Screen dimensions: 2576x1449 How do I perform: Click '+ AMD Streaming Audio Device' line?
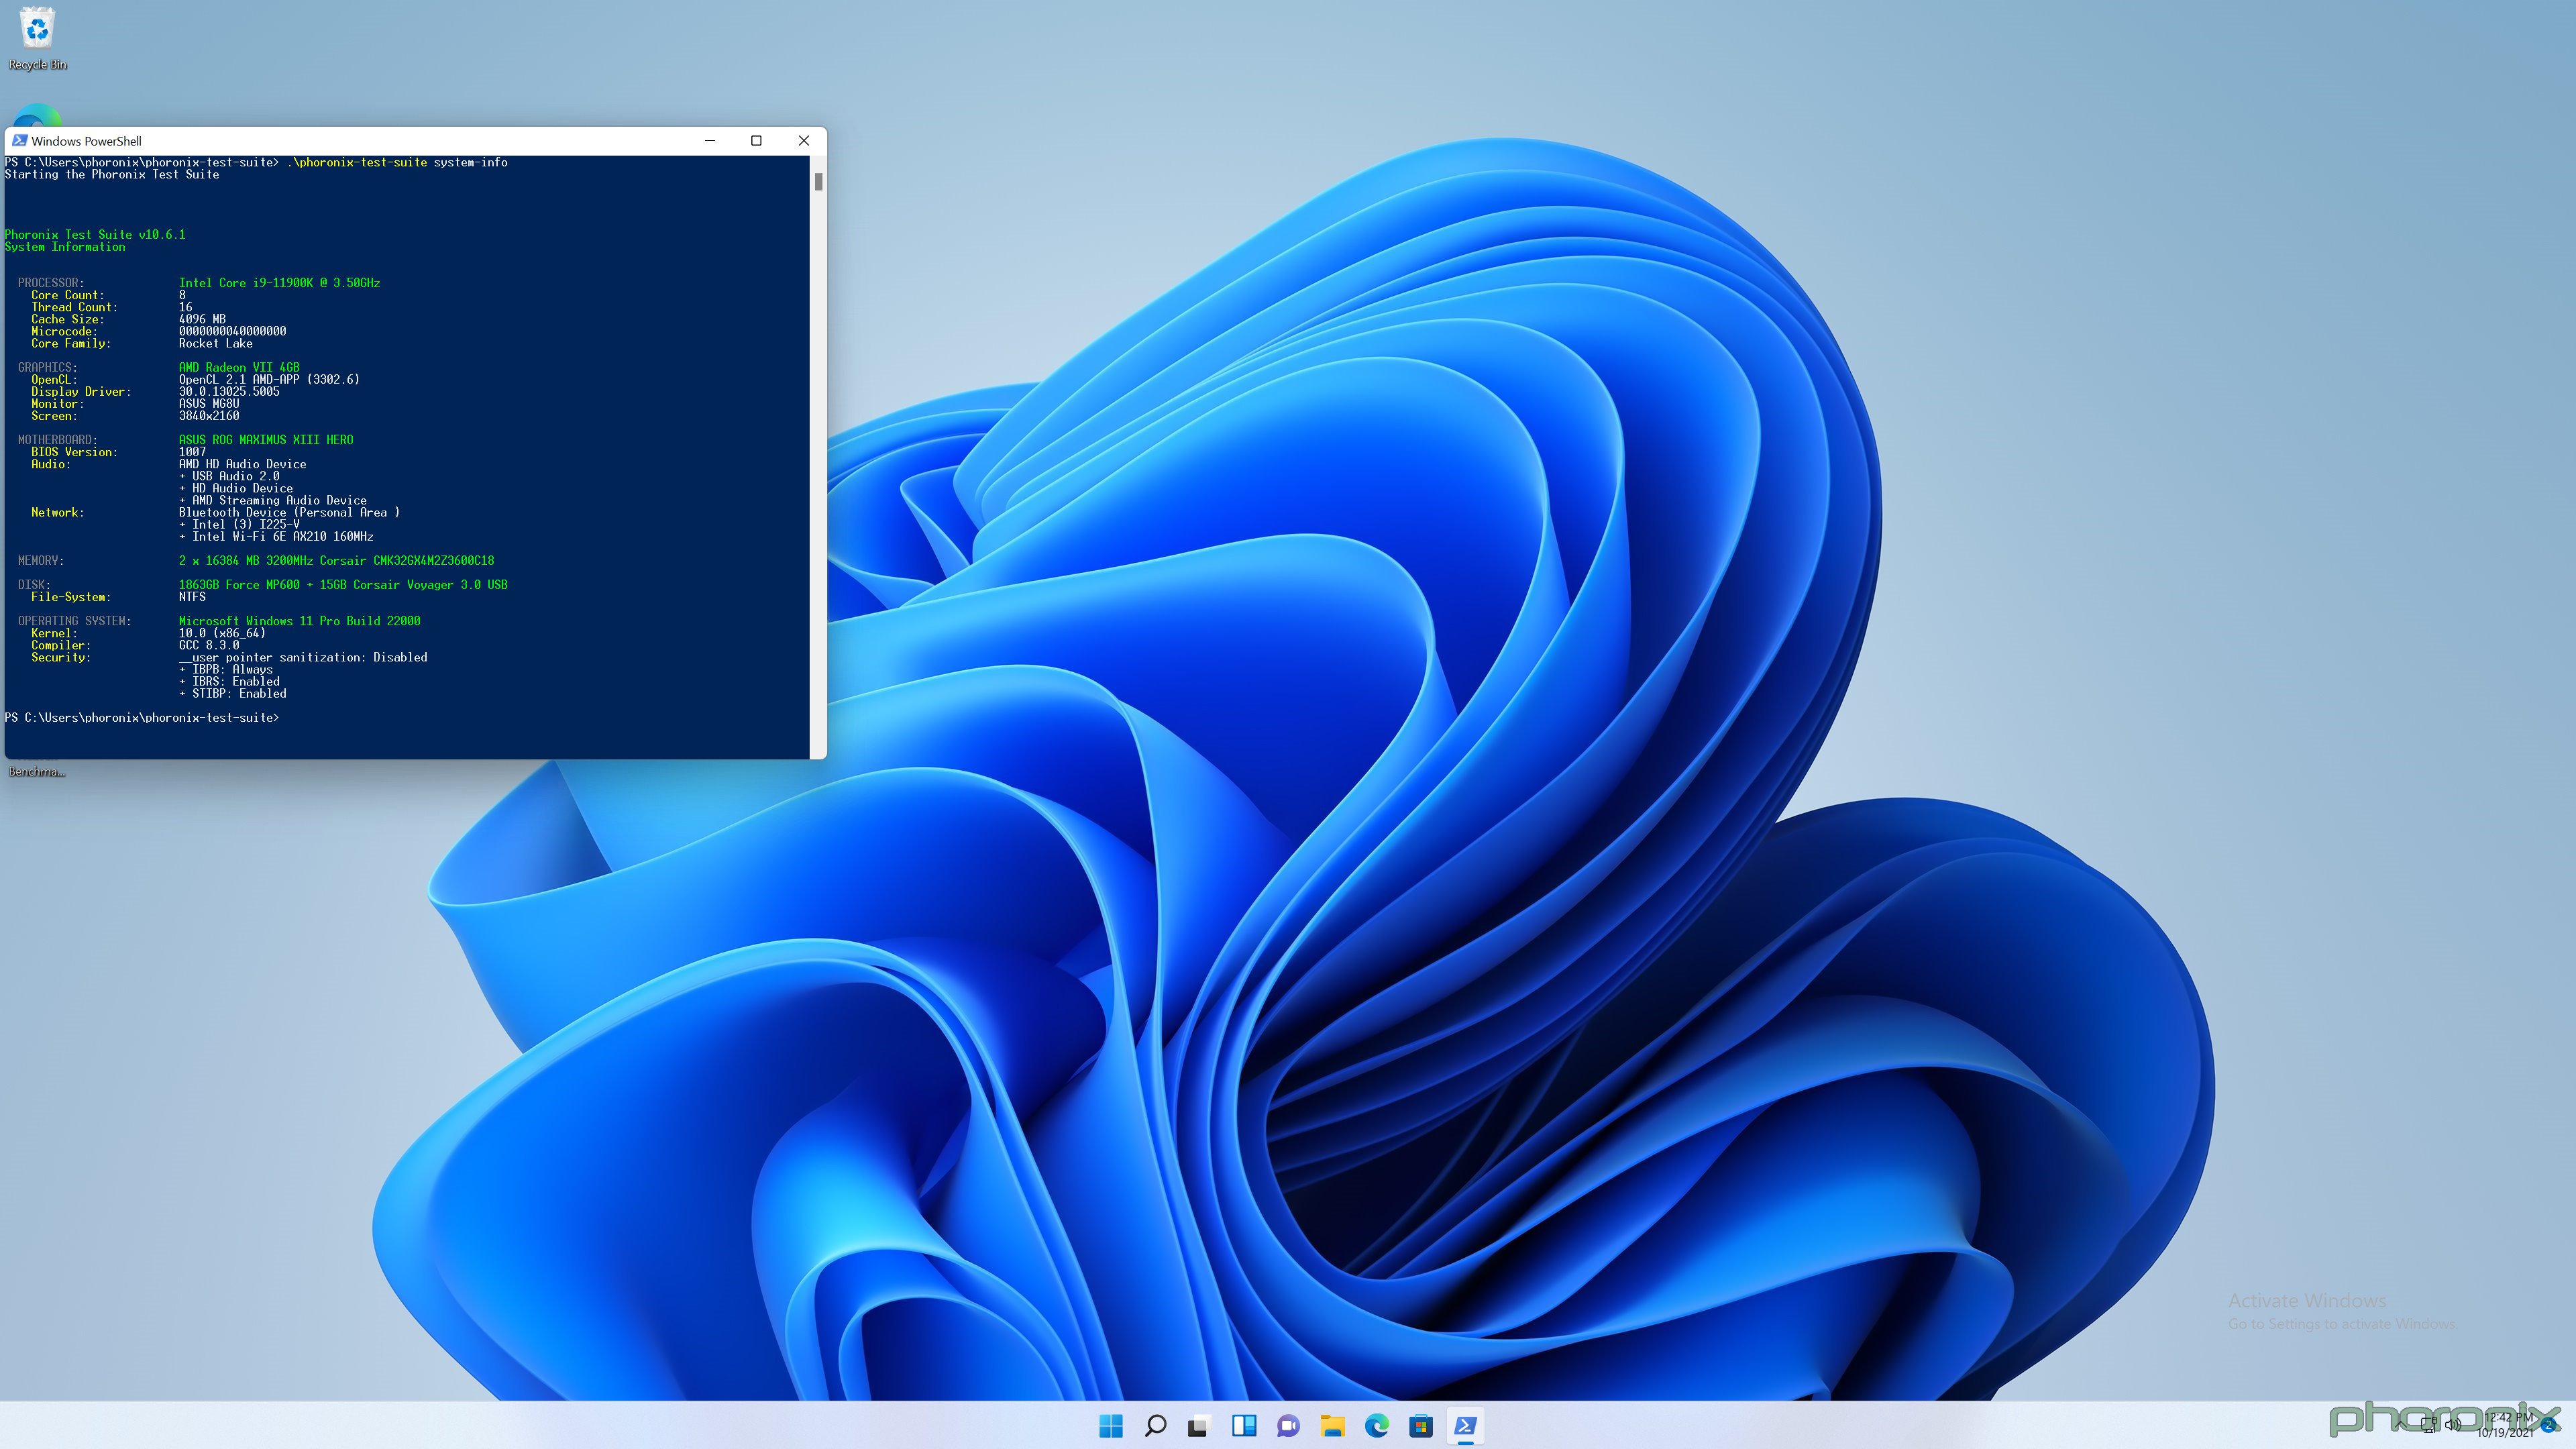[x=273, y=500]
